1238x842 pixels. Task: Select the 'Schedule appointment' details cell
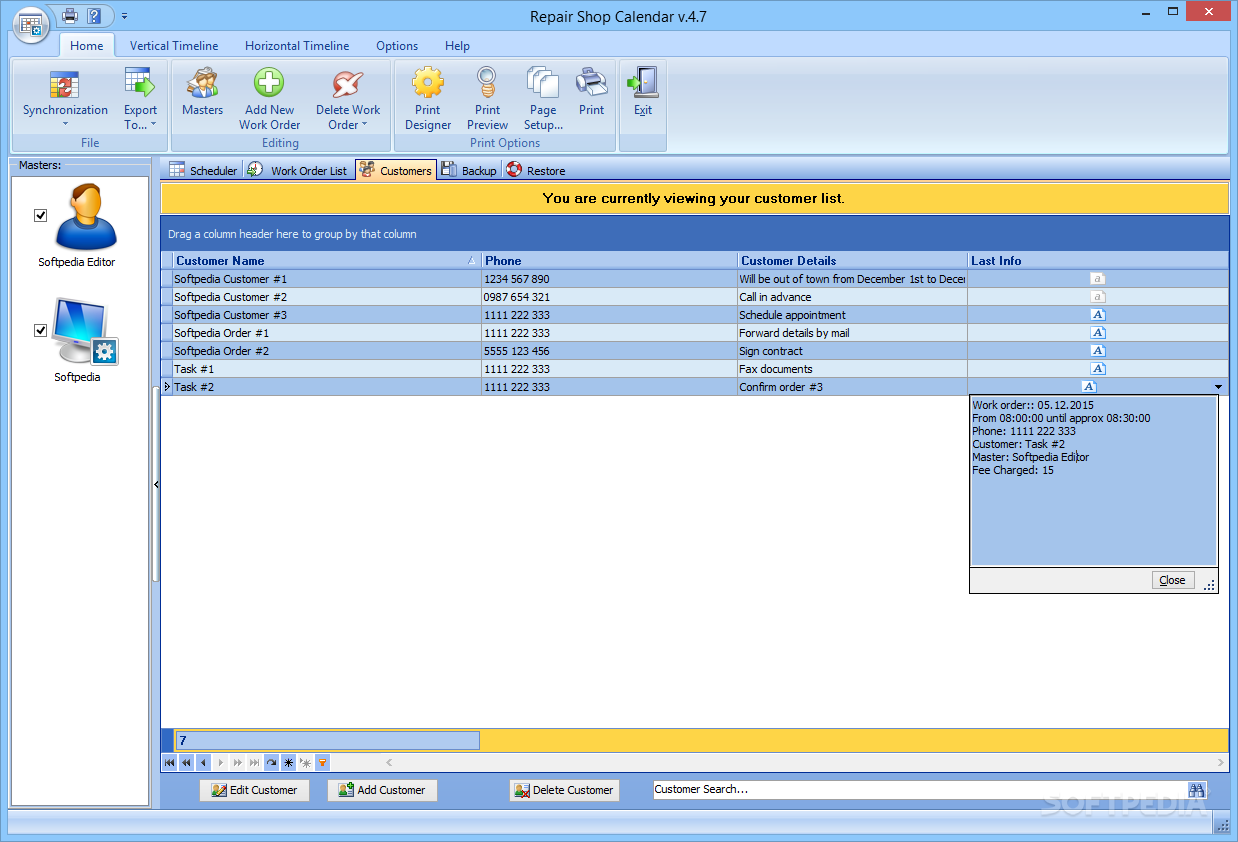852,315
